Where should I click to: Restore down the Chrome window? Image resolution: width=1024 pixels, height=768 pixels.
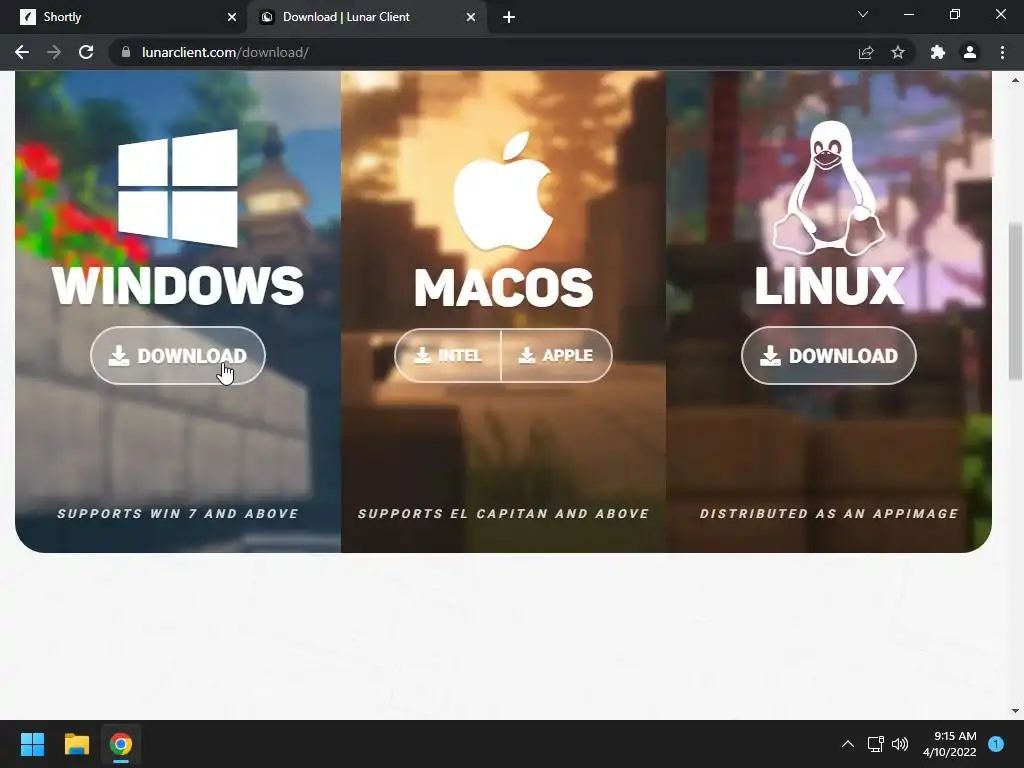[x=955, y=14]
